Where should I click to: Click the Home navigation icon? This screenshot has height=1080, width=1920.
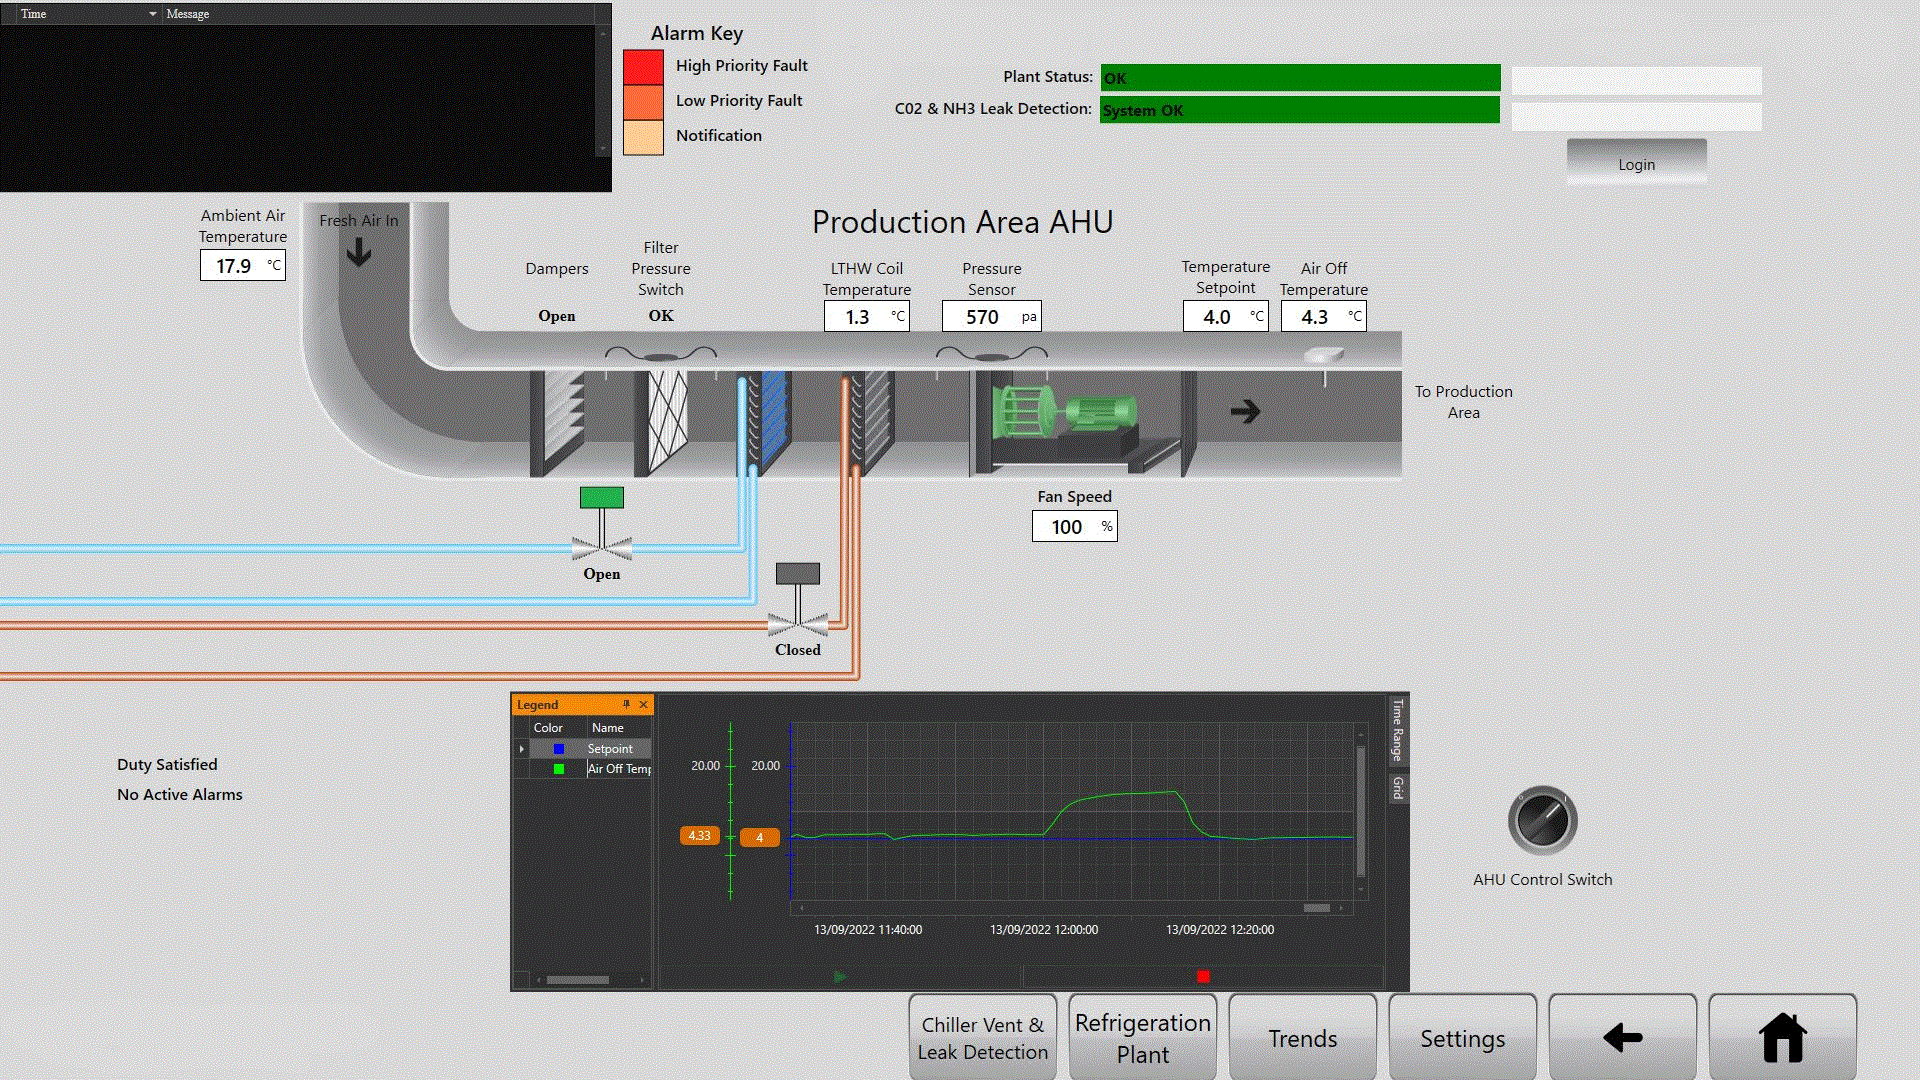1783,1038
